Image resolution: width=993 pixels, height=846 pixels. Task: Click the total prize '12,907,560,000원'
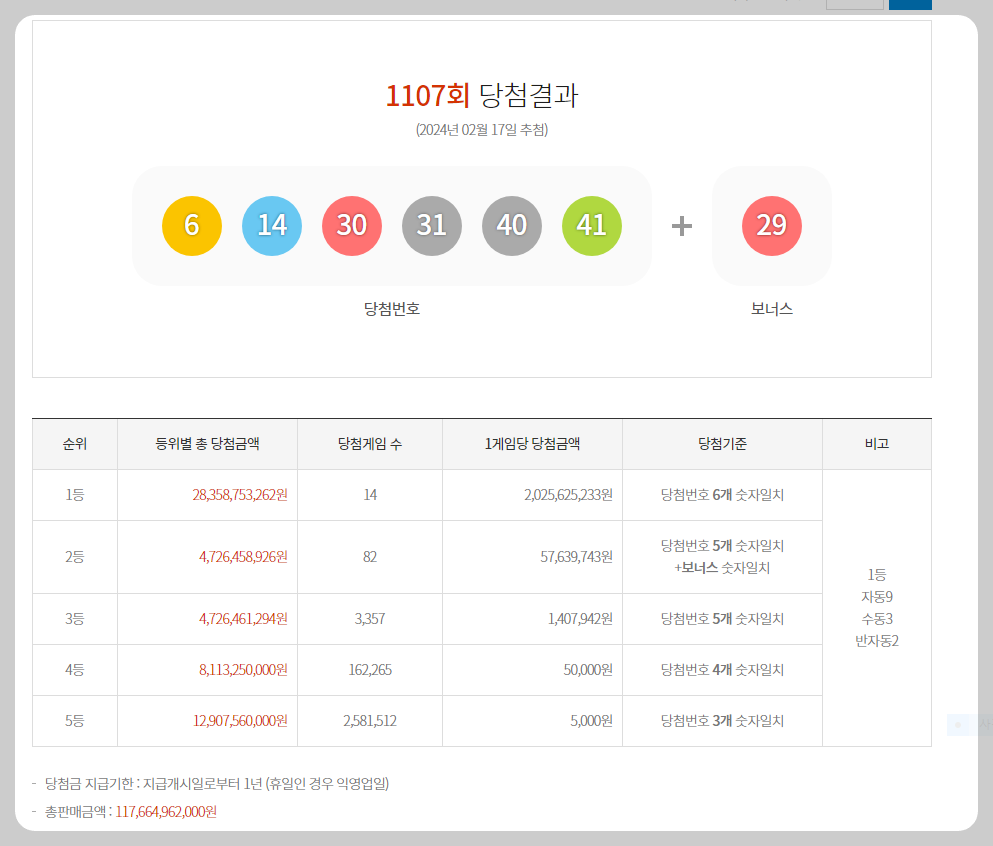241,721
